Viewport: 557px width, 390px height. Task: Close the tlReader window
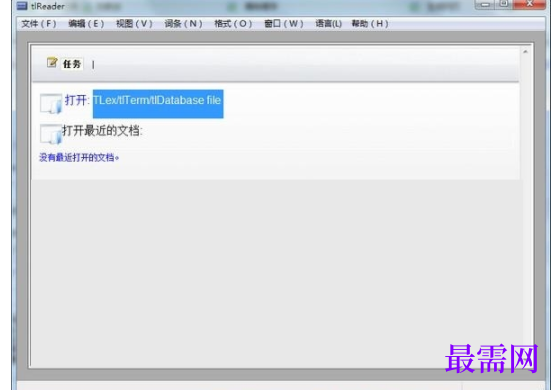tap(529, 4)
